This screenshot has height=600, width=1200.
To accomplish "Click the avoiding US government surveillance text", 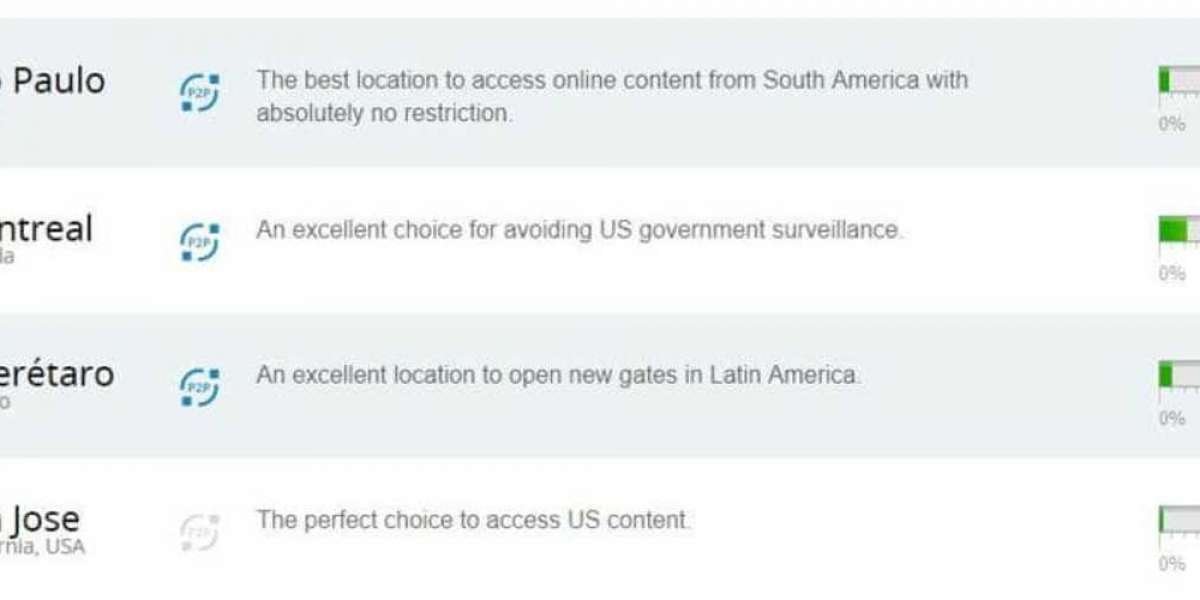I will (579, 230).
